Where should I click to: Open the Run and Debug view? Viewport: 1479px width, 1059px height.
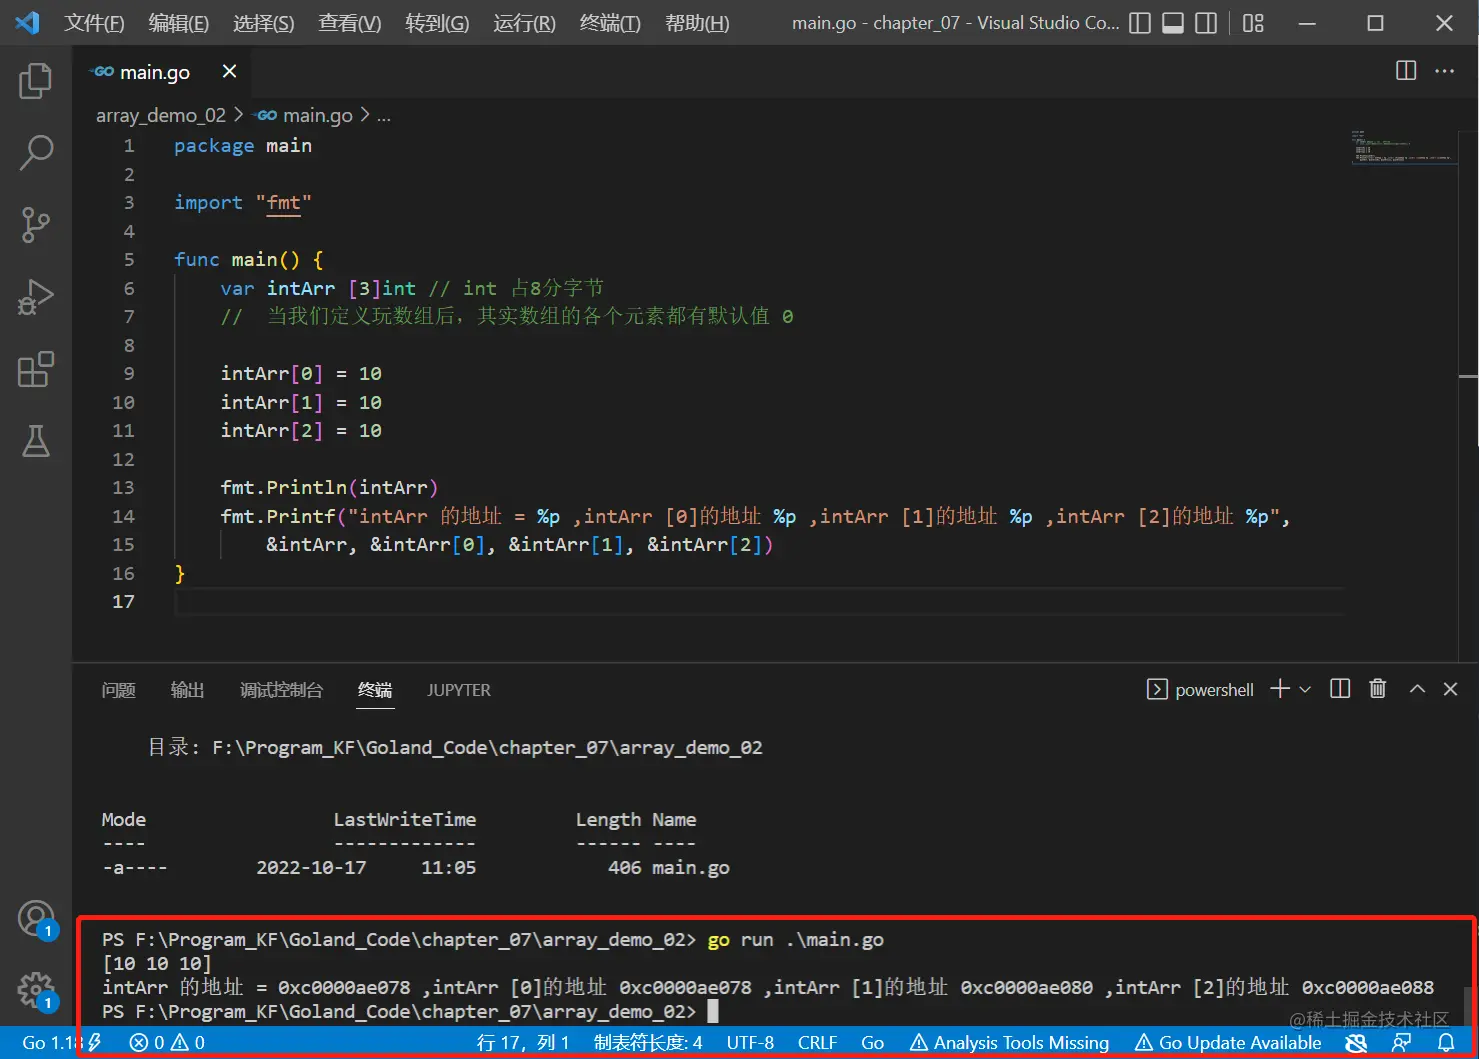pyautogui.click(x=36, y=297)
